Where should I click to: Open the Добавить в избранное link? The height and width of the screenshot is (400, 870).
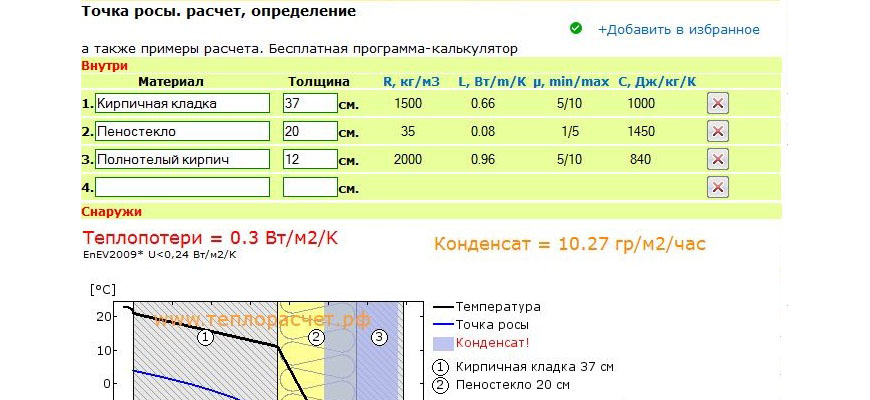[678, 30]
